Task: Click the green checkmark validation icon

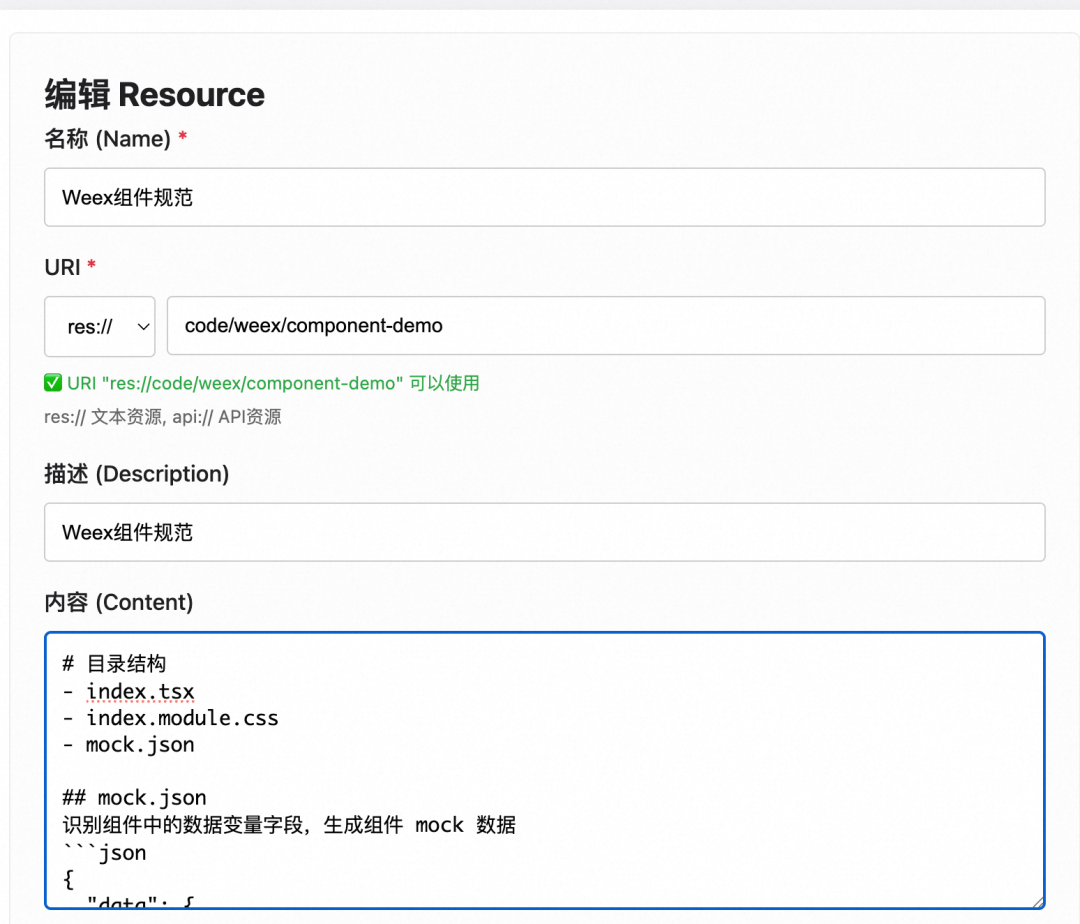Action: click(53, 383)
